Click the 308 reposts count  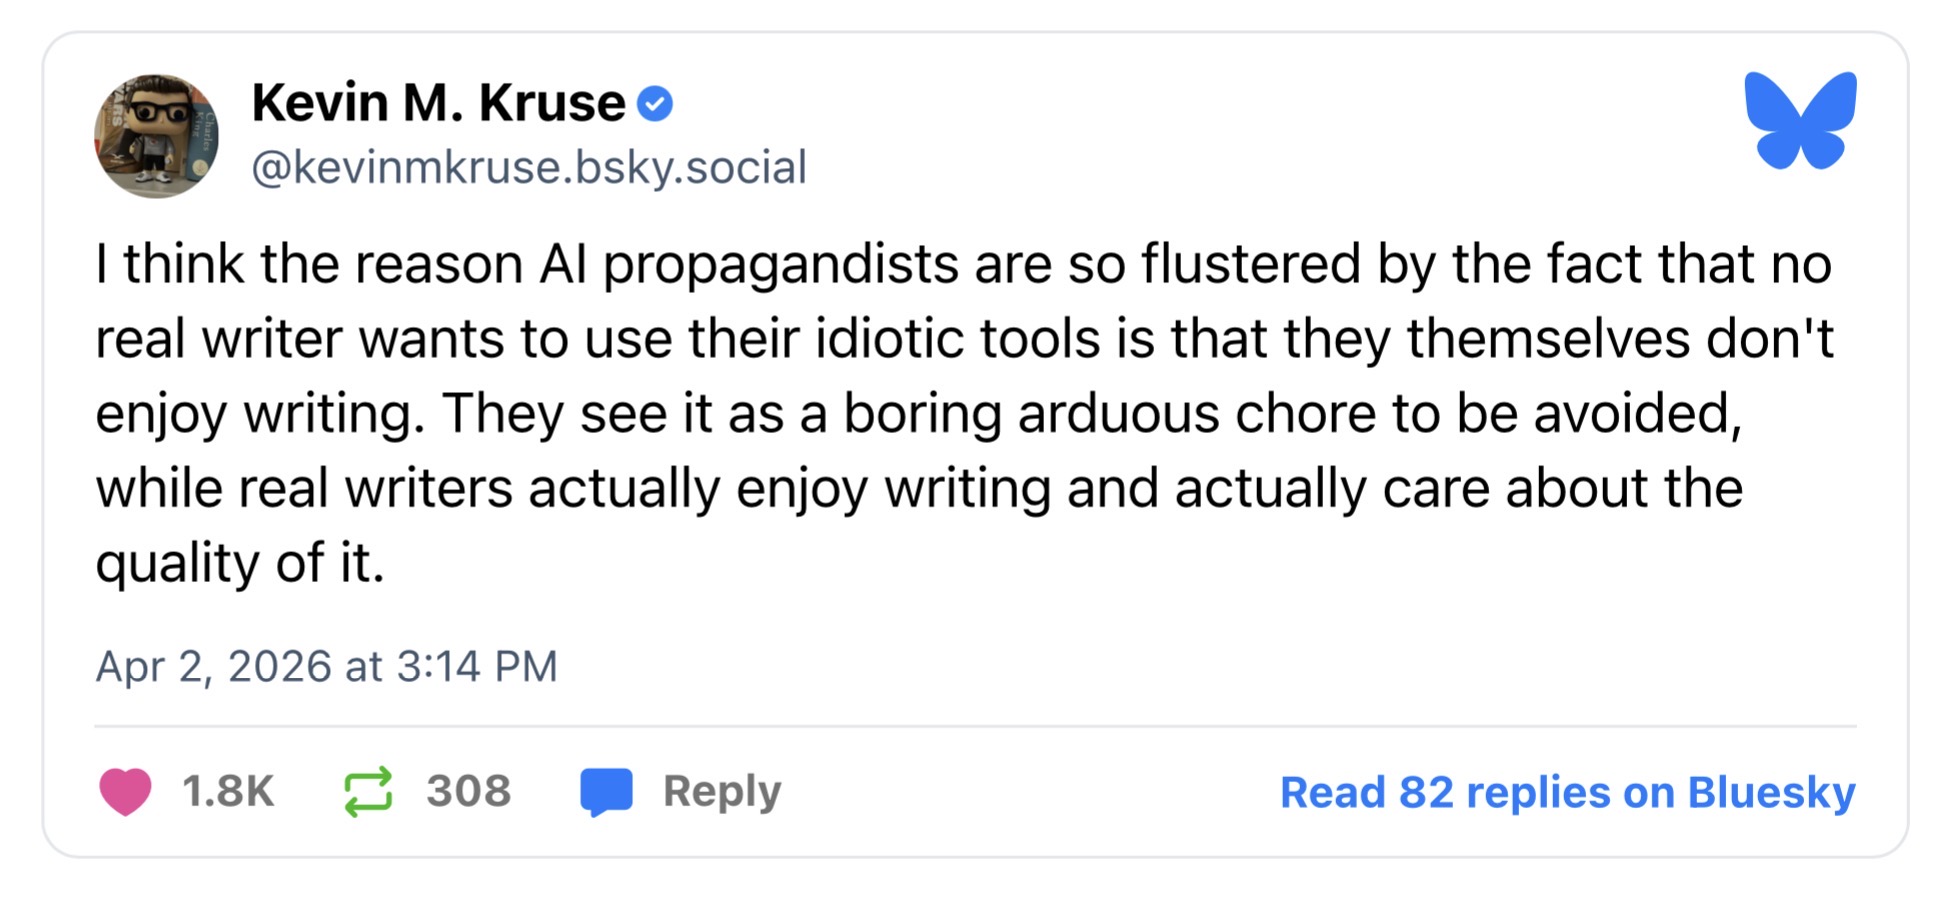click(468, 791)
